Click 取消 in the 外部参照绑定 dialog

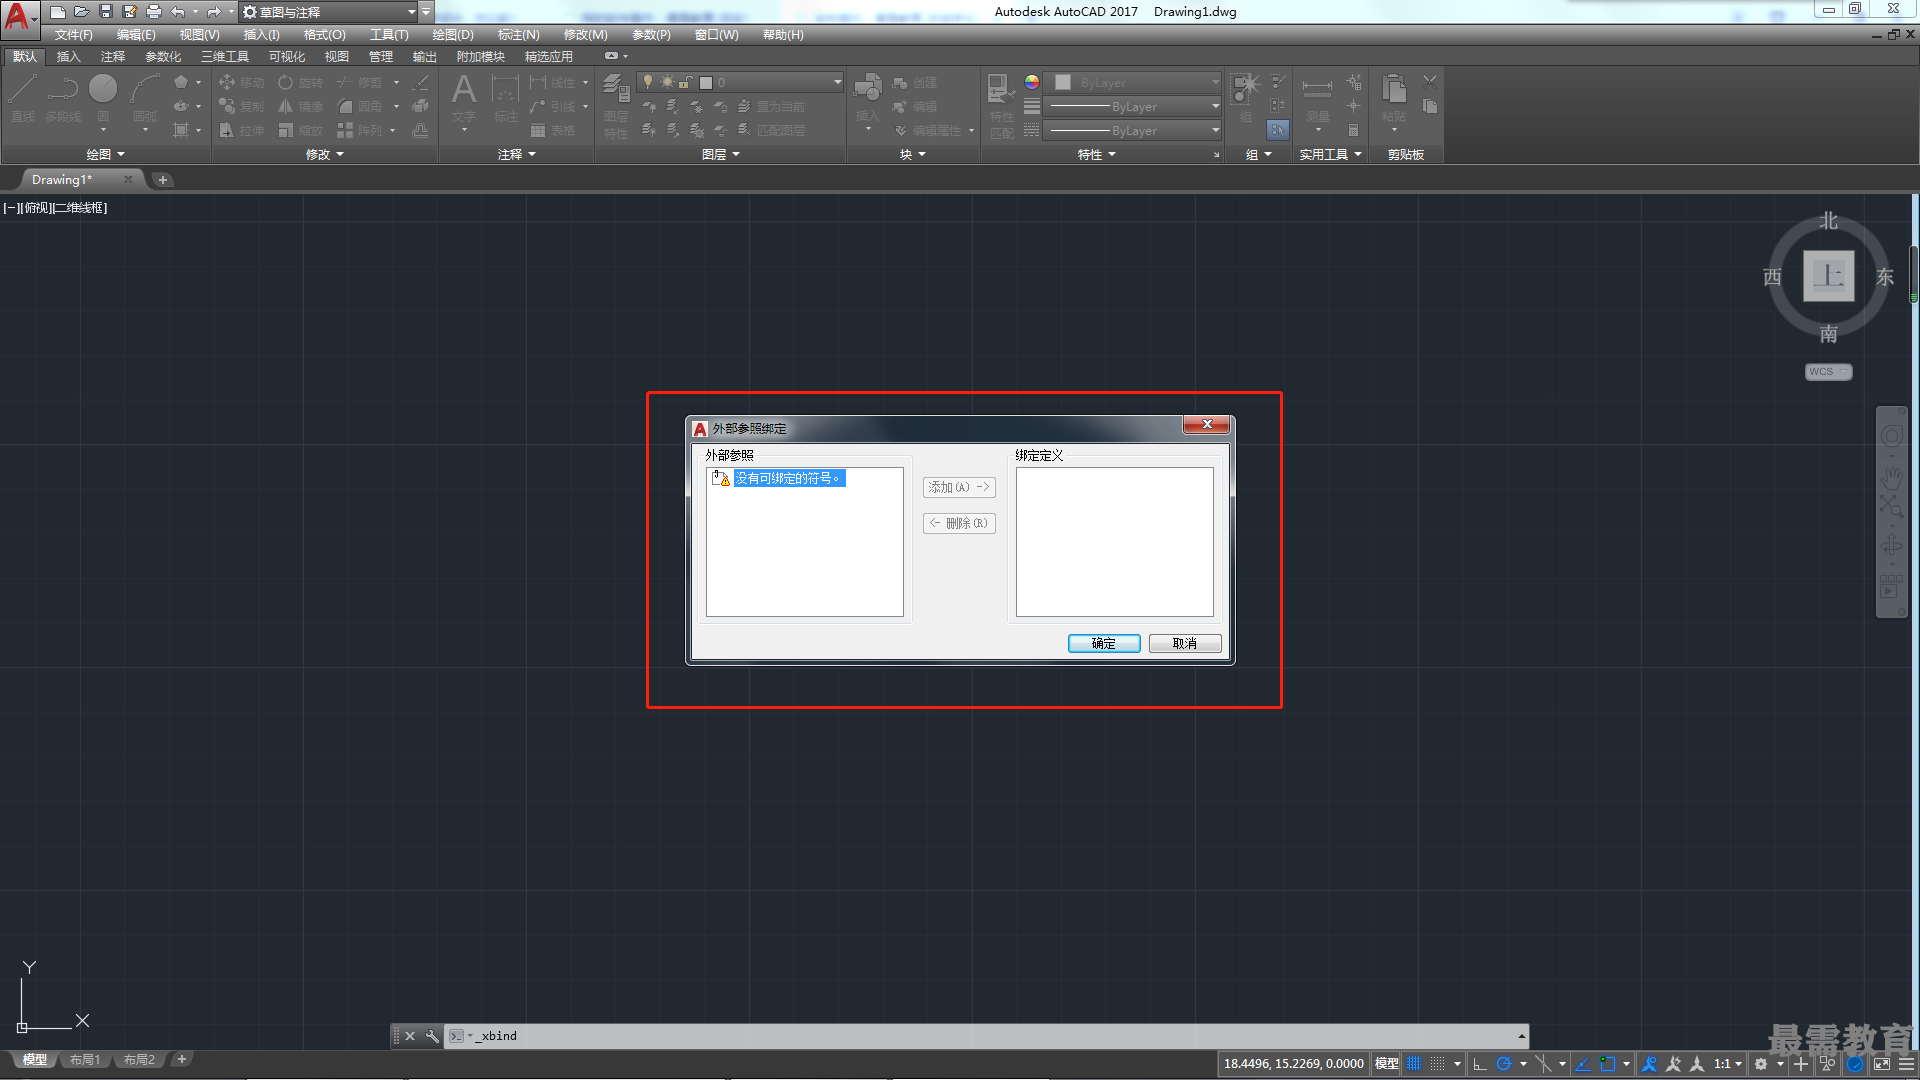1185,643
